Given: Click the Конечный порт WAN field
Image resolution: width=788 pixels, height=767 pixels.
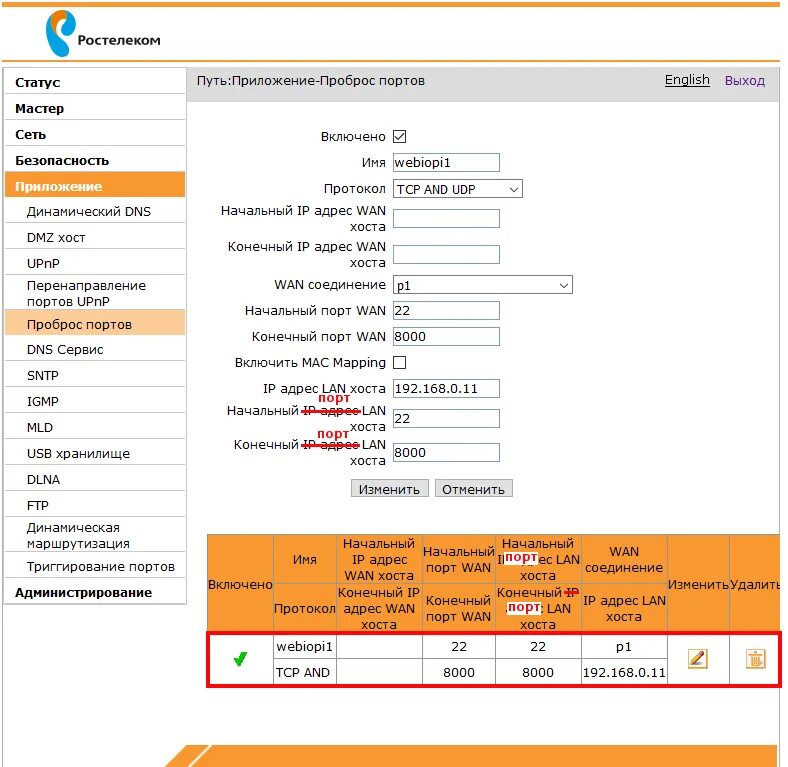Looking at the screenshot, I should (446, 336).
